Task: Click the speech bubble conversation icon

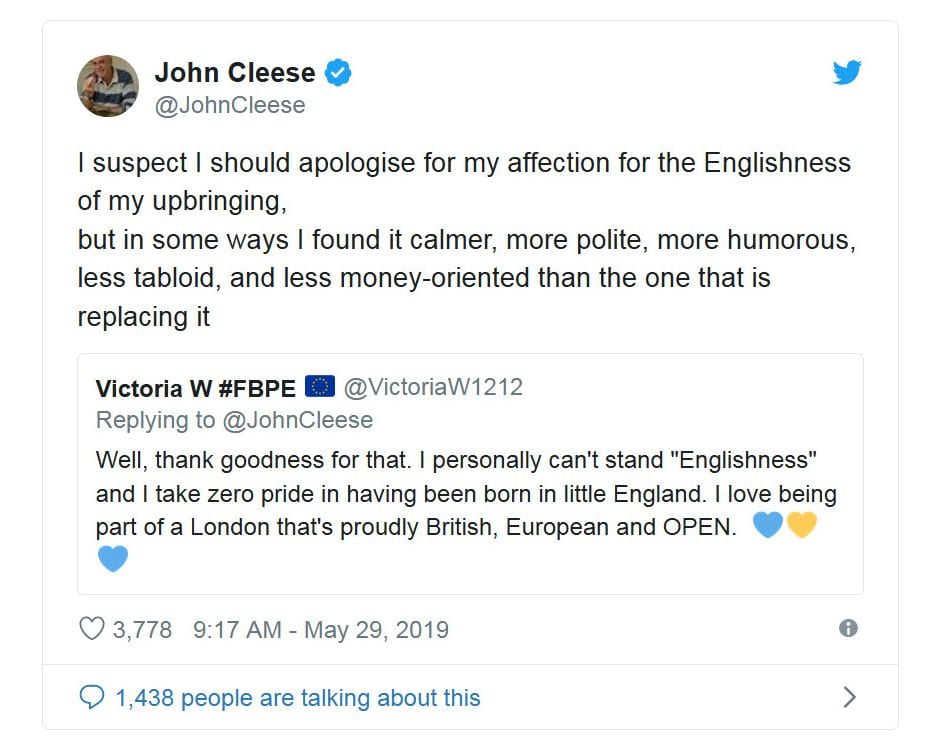Action: 91,697
